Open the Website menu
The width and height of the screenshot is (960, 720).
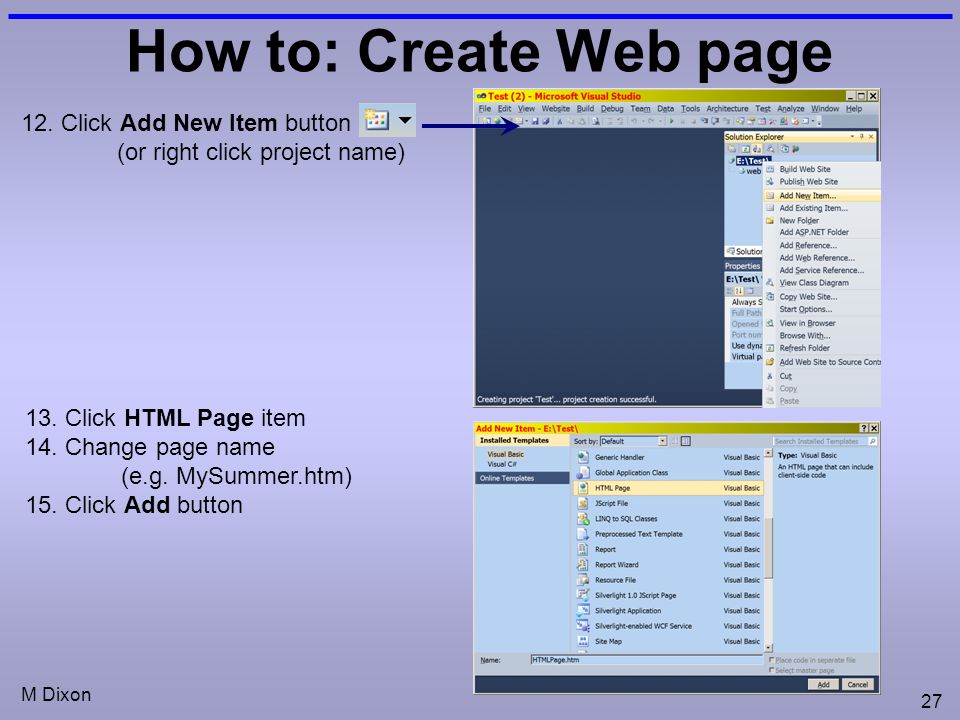(555, 108)
